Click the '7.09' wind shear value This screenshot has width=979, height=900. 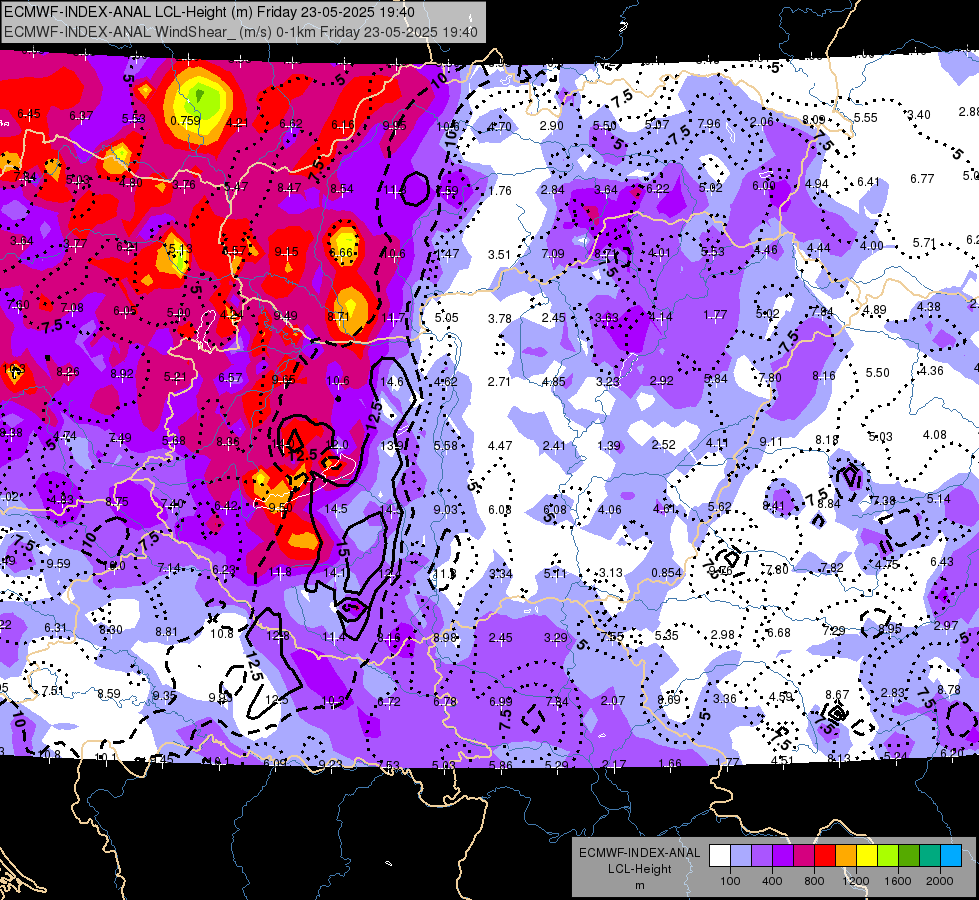click(x=553, y=254)
